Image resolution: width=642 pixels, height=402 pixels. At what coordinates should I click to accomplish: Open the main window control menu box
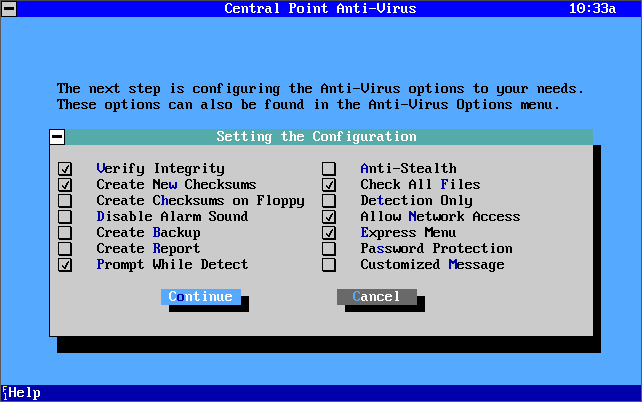(9, 8)
